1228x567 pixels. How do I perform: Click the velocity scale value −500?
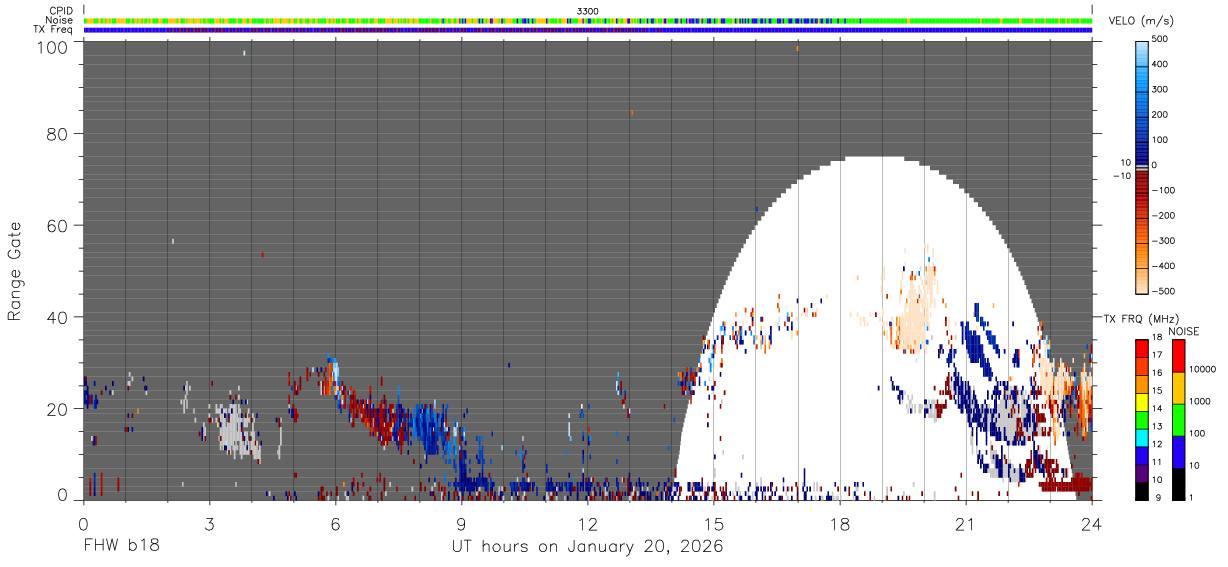[1162, 292]
